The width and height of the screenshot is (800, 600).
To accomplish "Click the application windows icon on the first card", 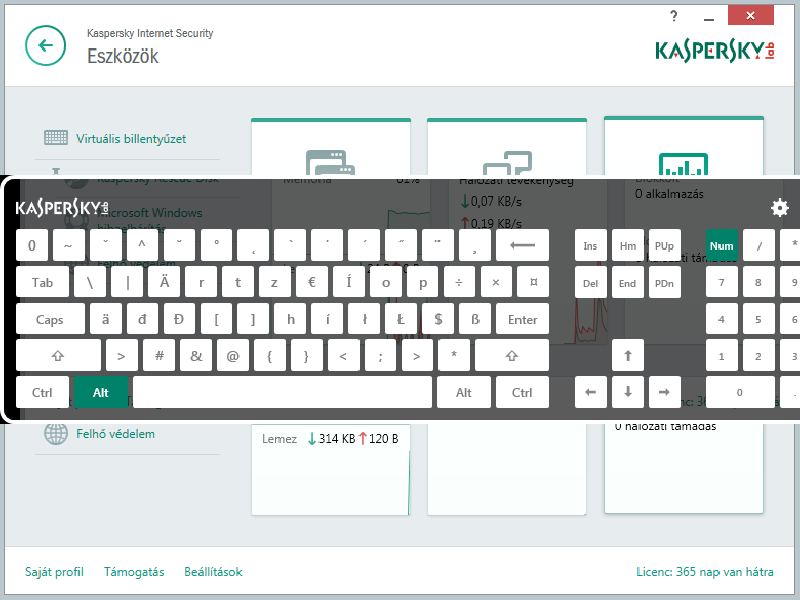I will point(331,163).
